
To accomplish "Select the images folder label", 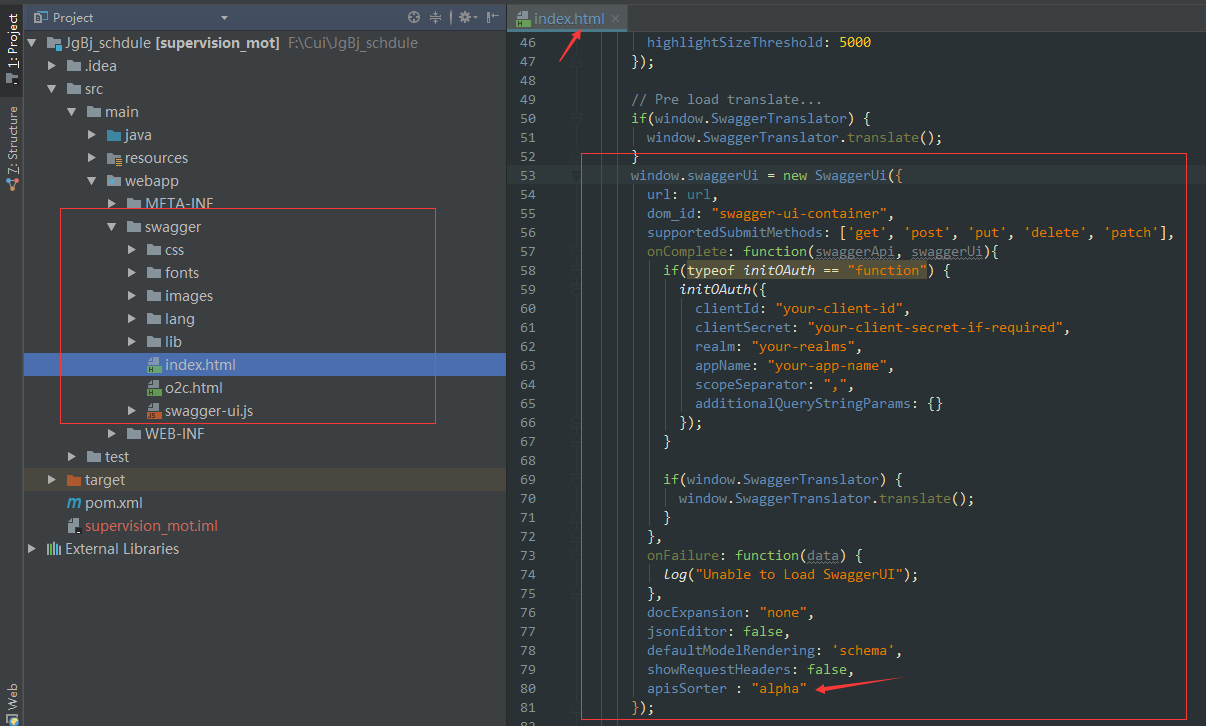I will pos(189,296).
